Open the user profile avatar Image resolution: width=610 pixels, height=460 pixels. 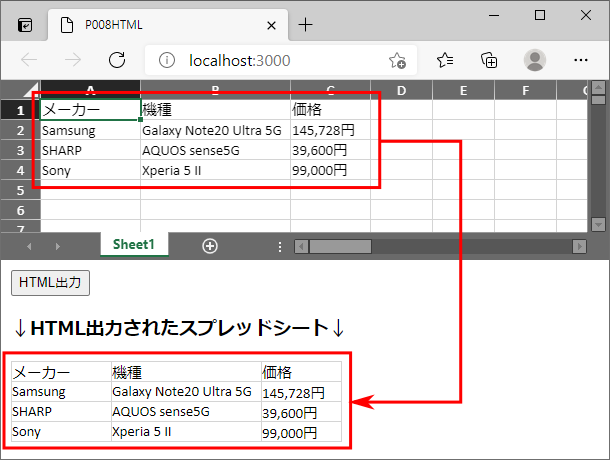[535, 60]
